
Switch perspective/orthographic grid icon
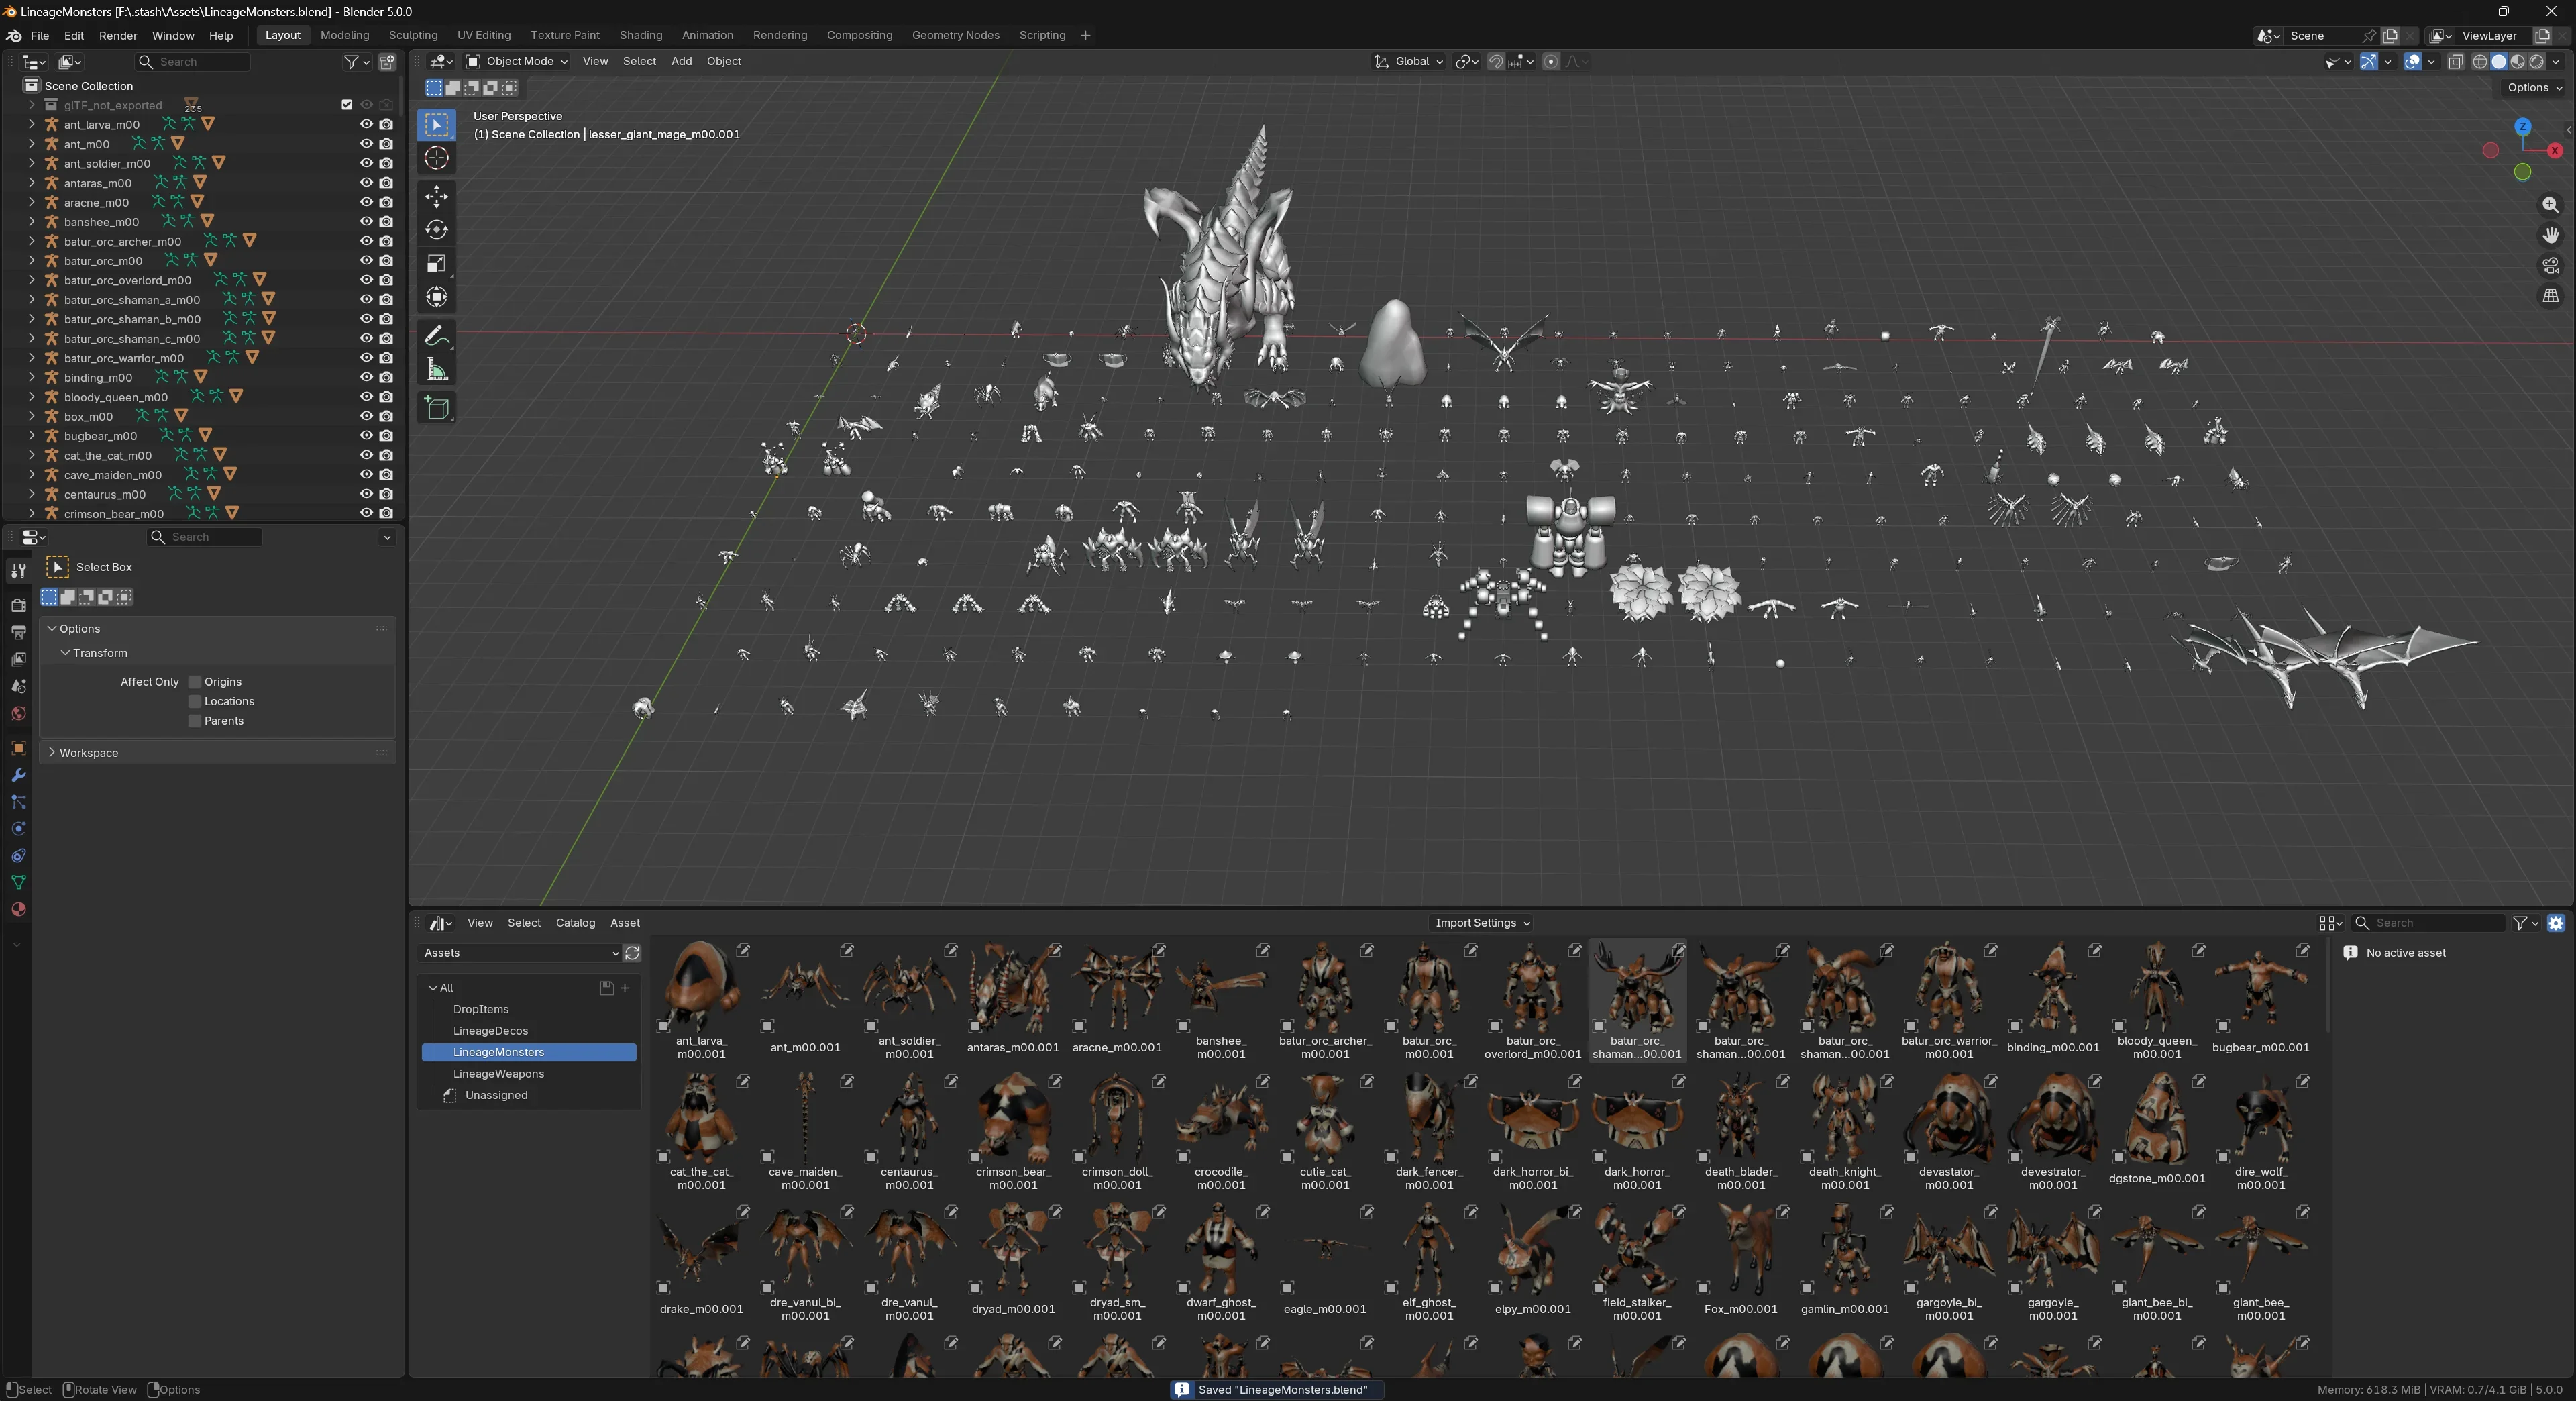coord(2551,296)
